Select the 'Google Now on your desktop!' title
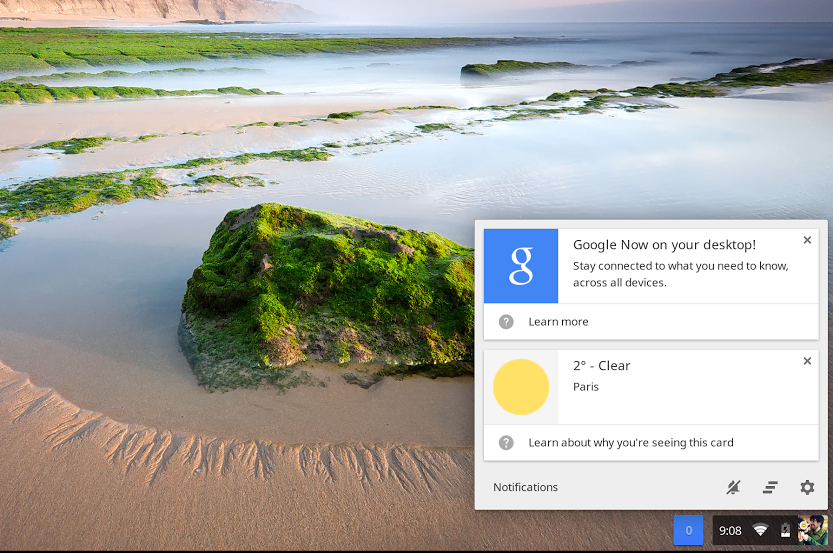Viewport: 833px width, 553px height. pyautogui.click(x=664, y=245)
